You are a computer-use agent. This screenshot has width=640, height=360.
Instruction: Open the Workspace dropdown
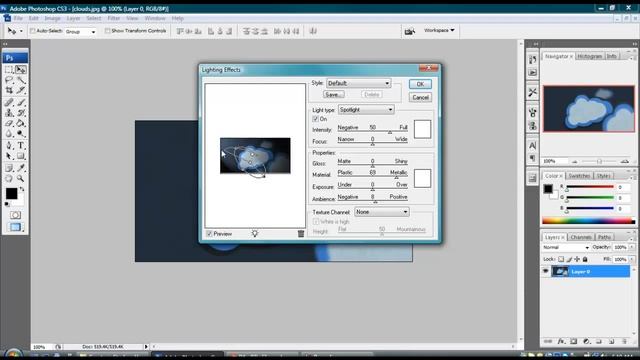pyautogui.click(x=439, y=30)
